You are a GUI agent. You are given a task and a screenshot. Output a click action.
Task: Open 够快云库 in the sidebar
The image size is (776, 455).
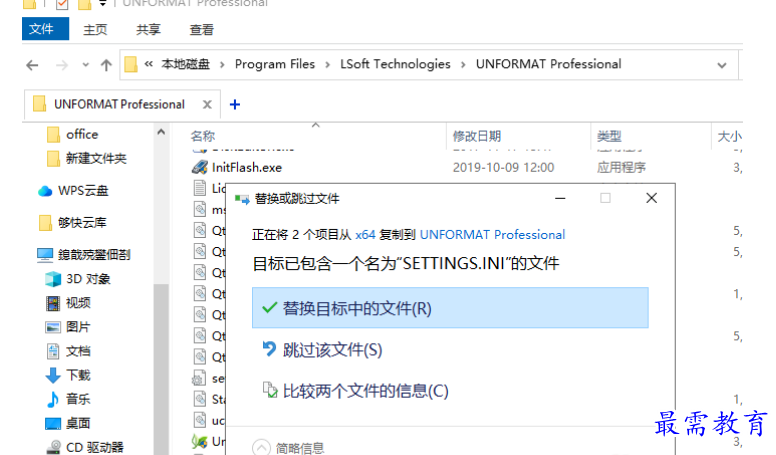point(73,223)
